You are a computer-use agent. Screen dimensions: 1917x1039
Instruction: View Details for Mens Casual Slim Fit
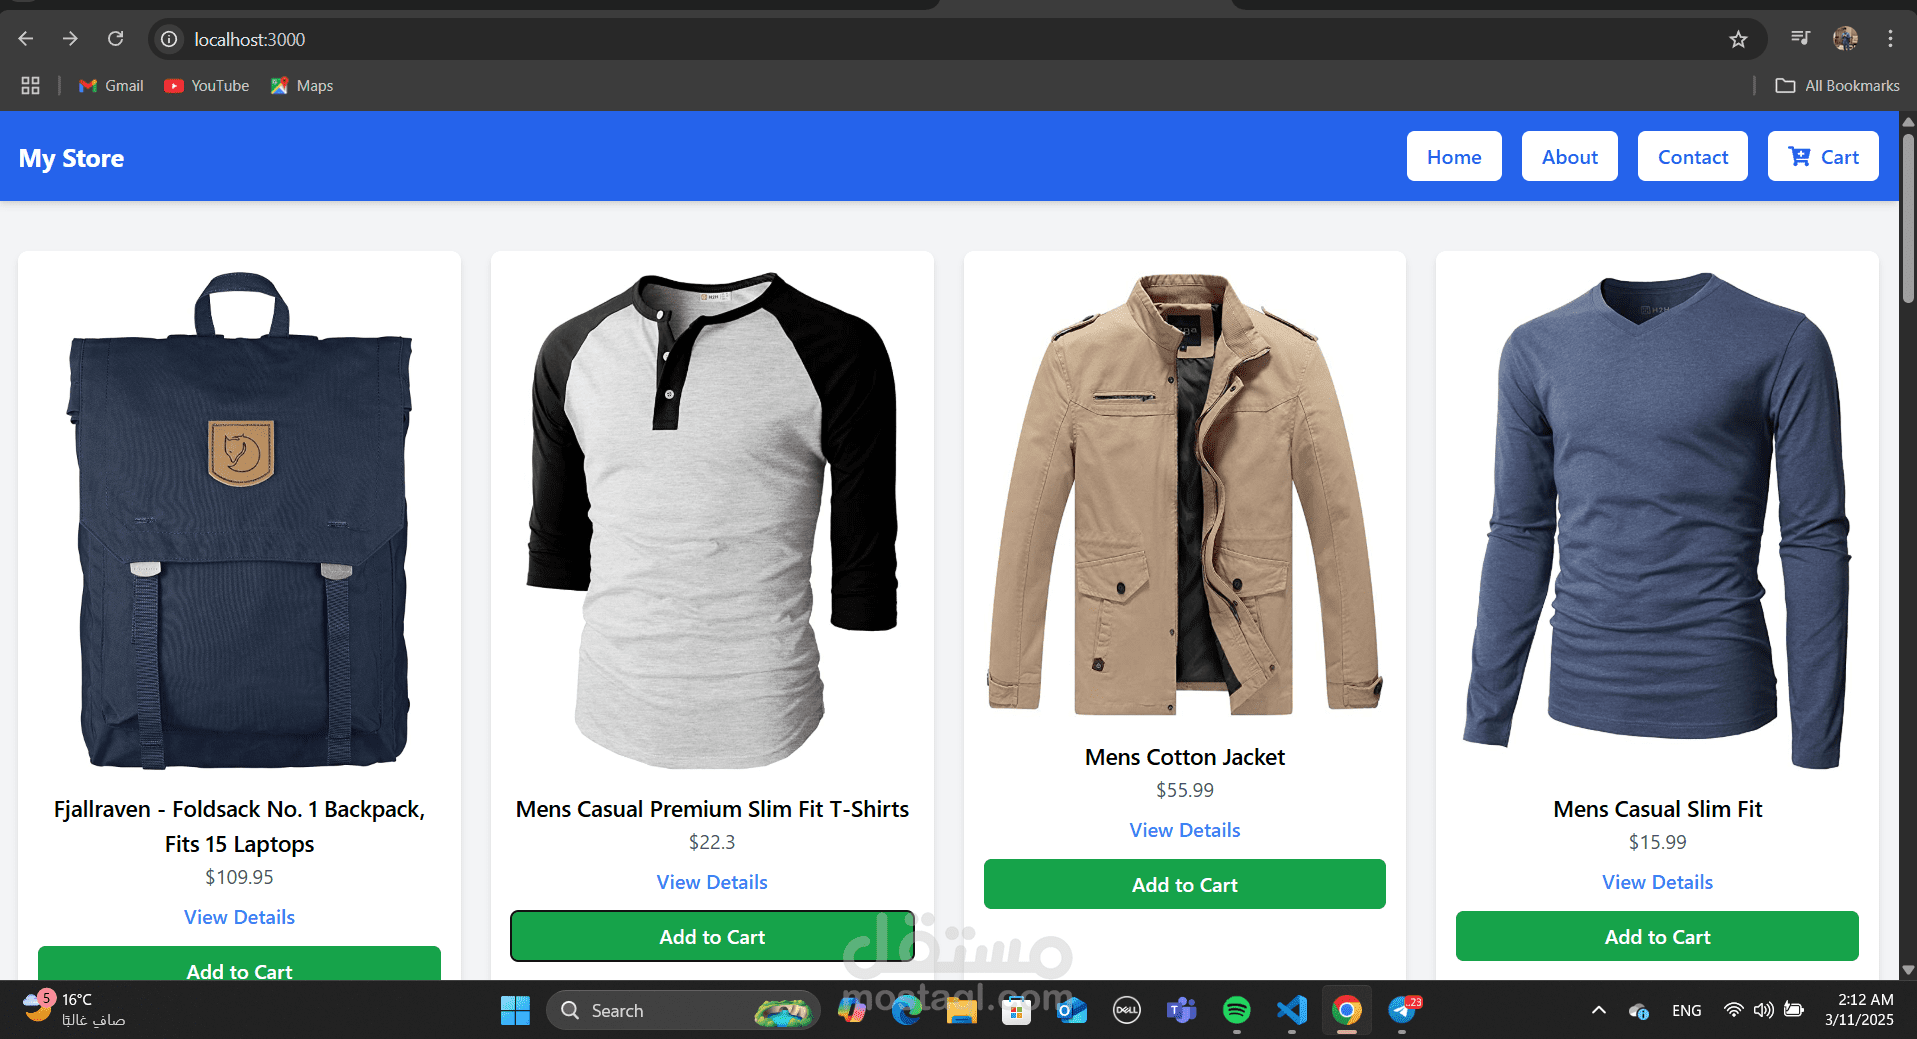(1657, 882)
